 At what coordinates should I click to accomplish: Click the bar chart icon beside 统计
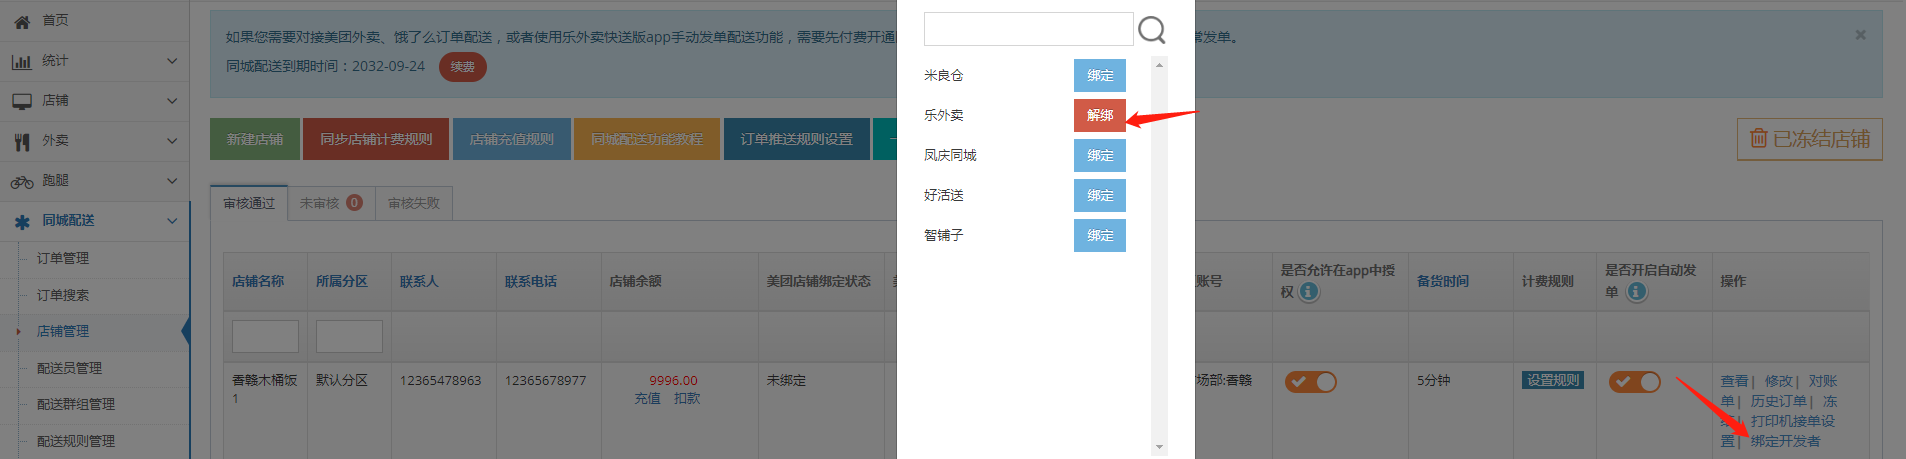22,61
